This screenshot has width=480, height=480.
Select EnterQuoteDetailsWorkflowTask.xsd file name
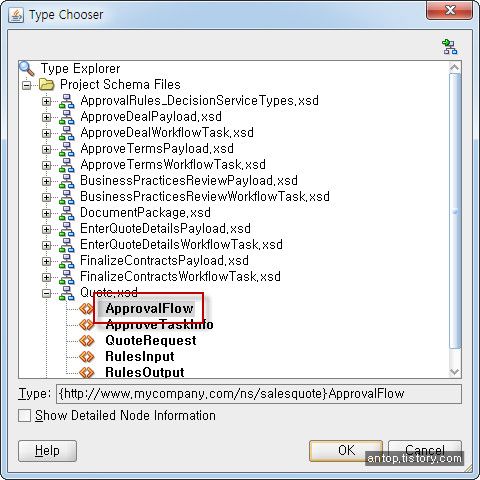click(181, 245)
